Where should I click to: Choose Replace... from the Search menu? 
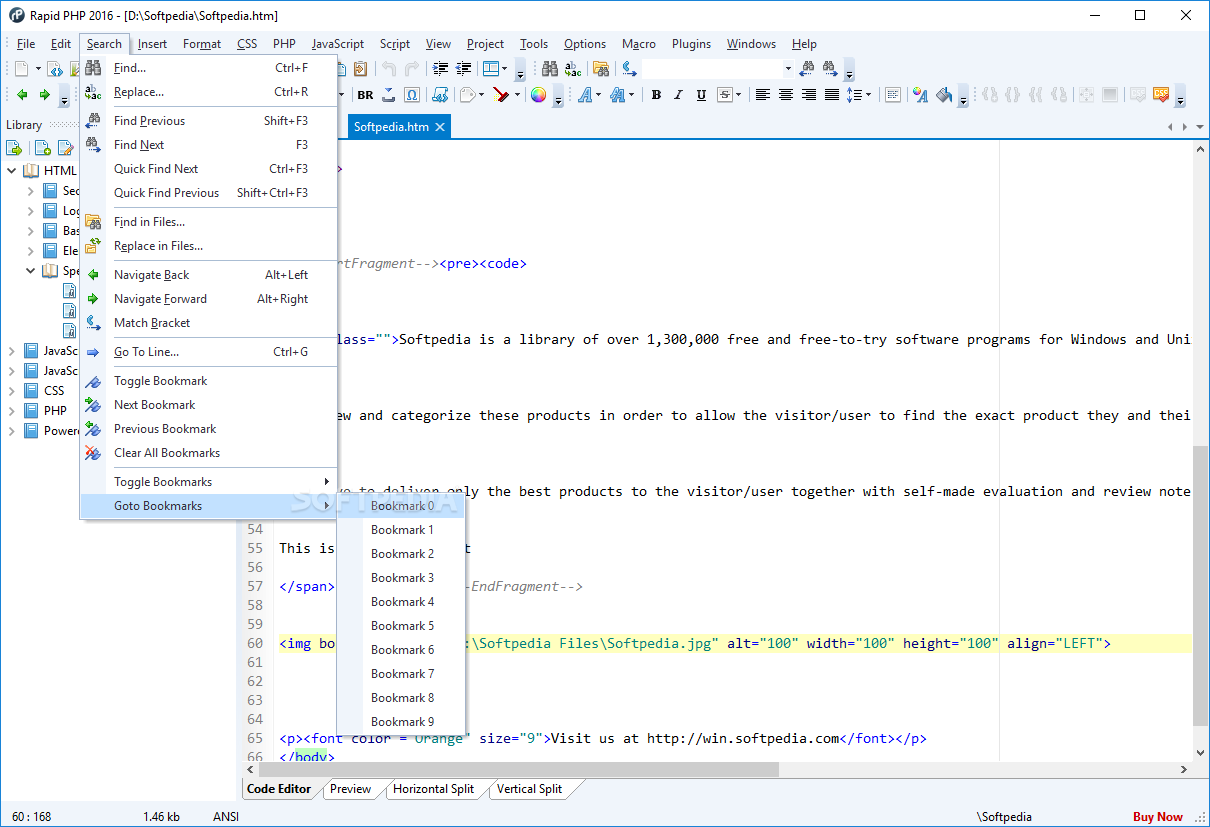pyautogui.click(x=209, y=92)
